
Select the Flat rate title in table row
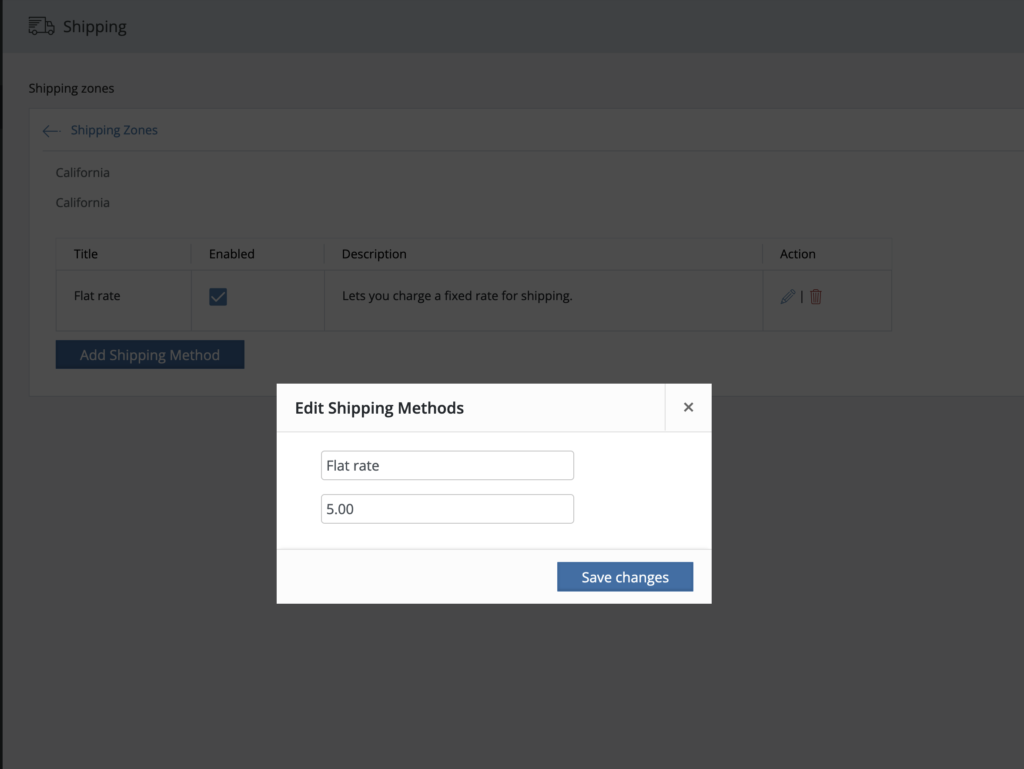97,296
